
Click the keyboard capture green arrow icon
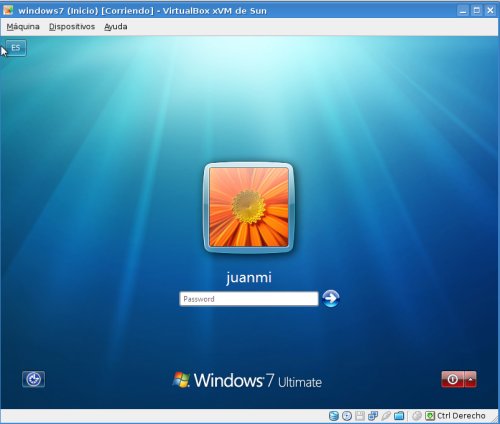[x=430, y=416]
